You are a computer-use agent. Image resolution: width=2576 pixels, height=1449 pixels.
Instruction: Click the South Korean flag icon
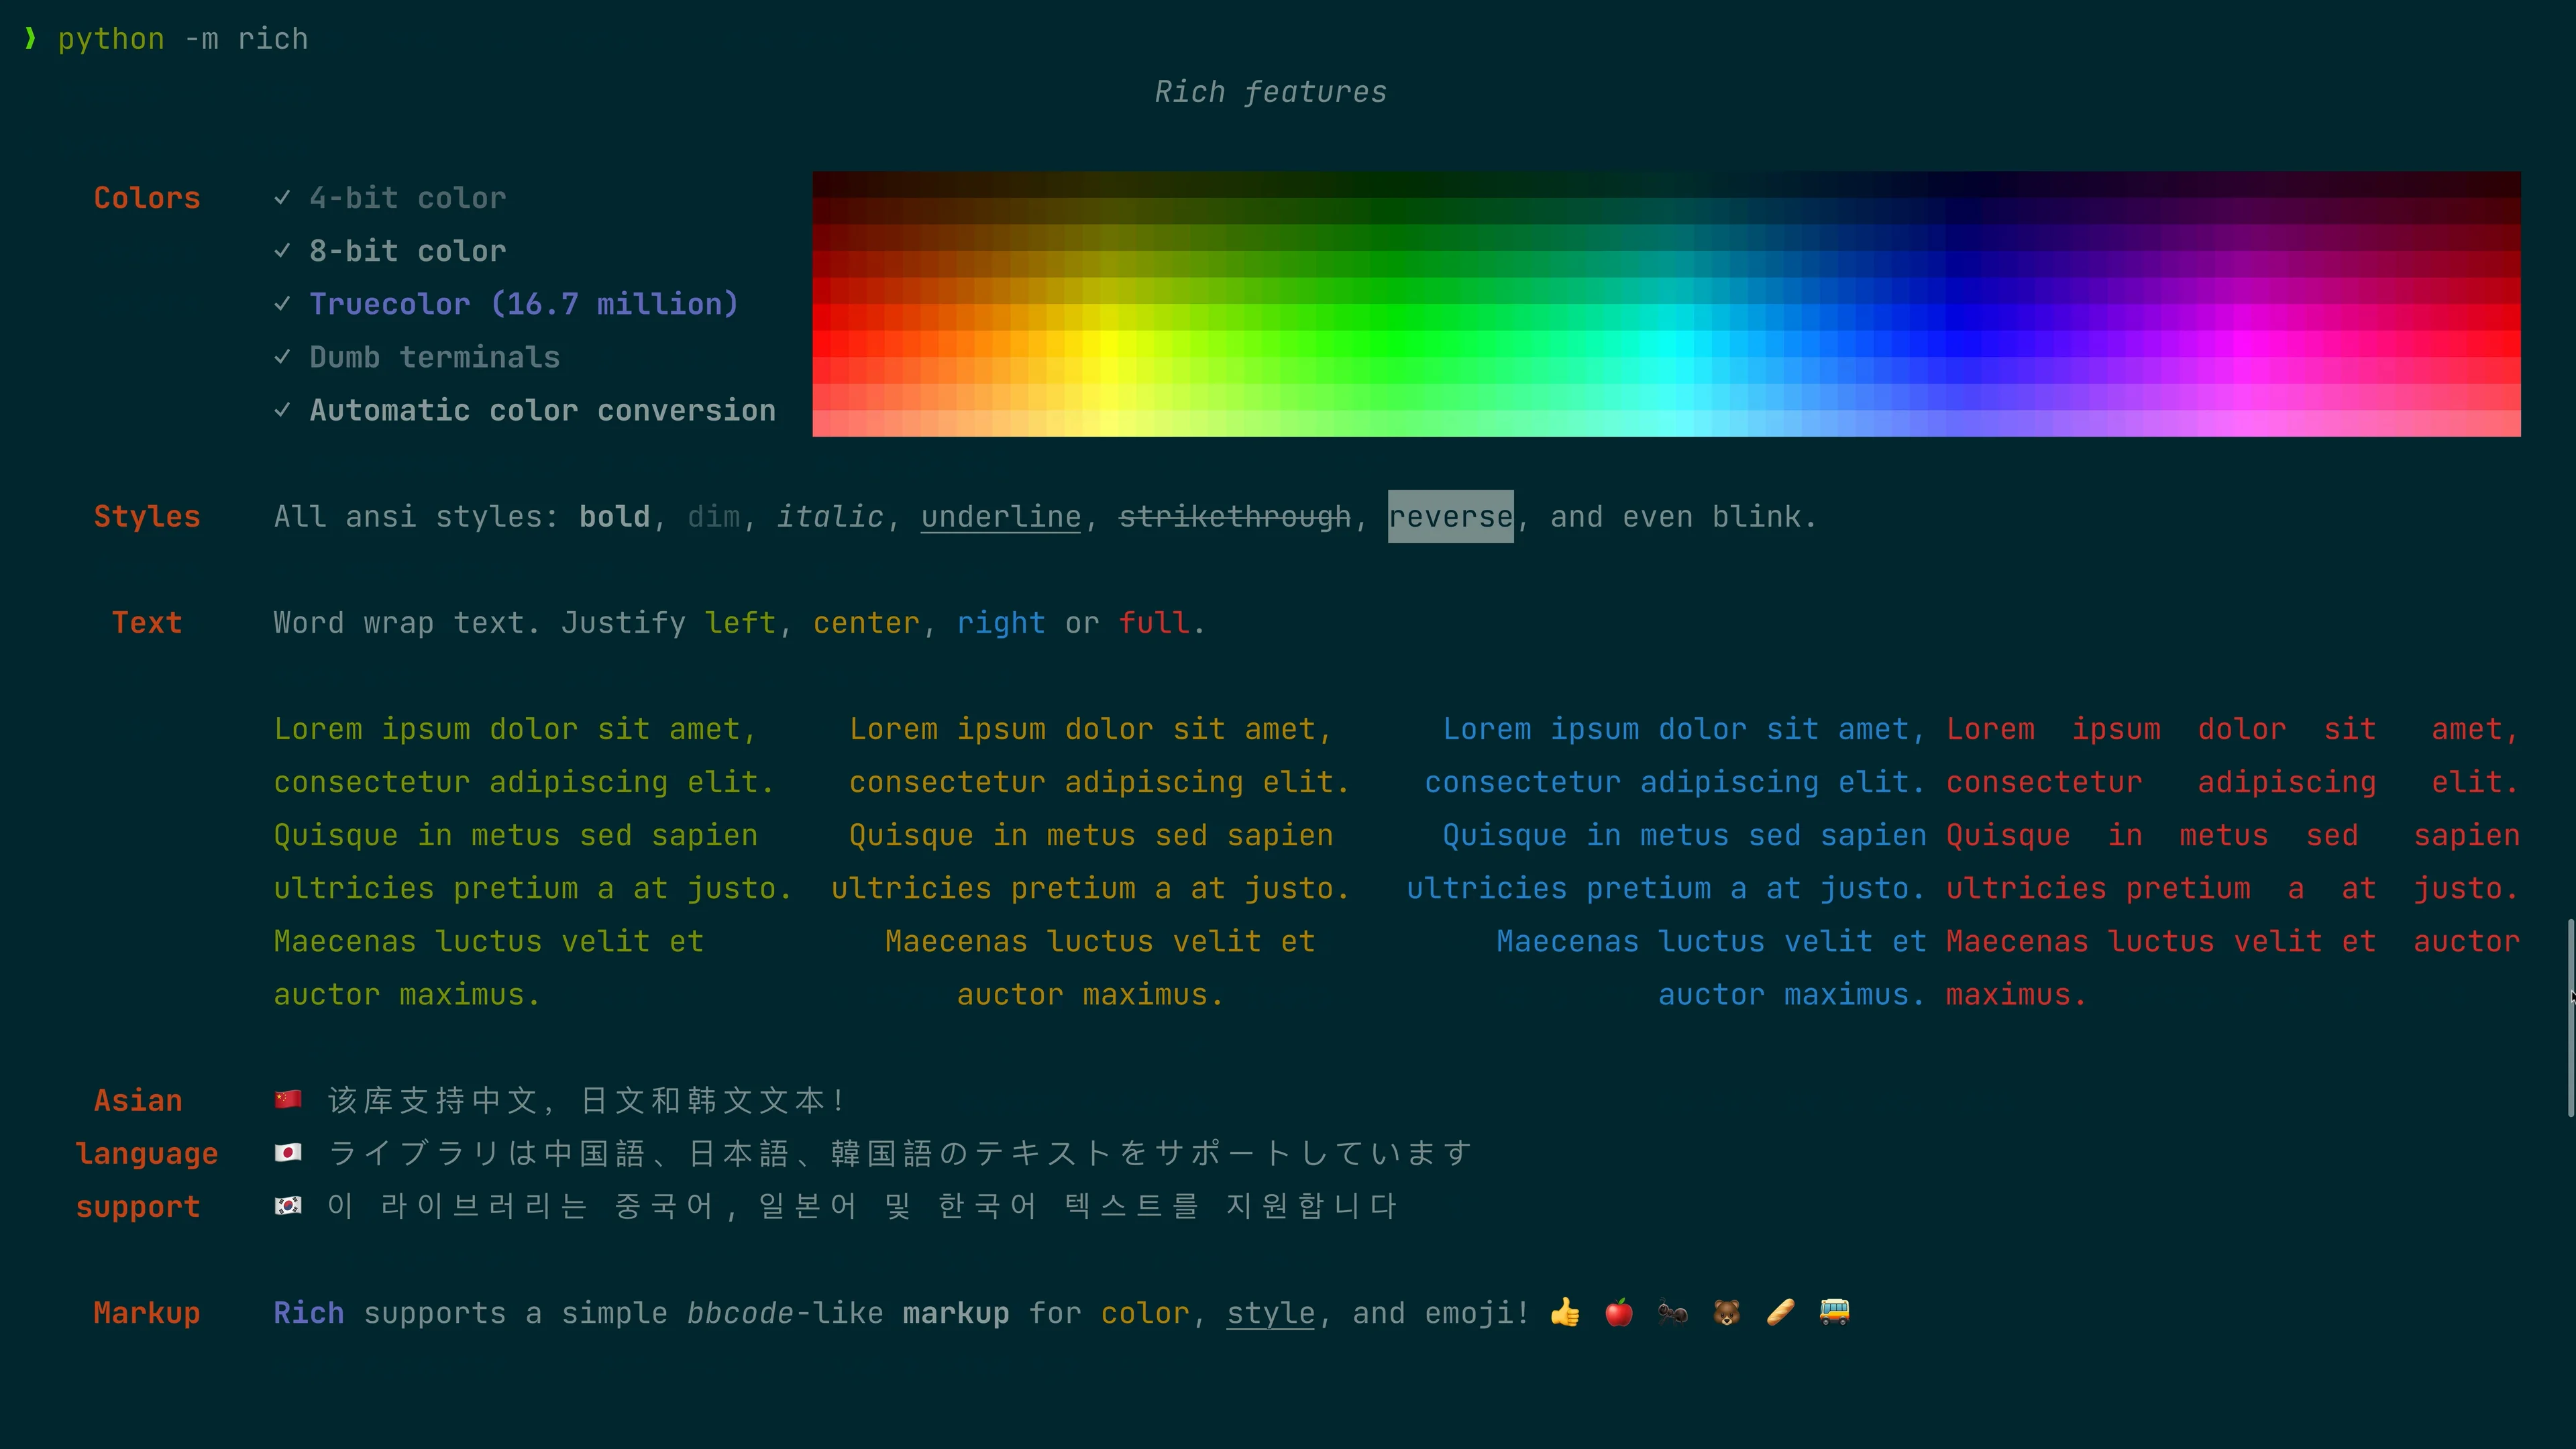pyautogui.click(x=288, y=1206)
